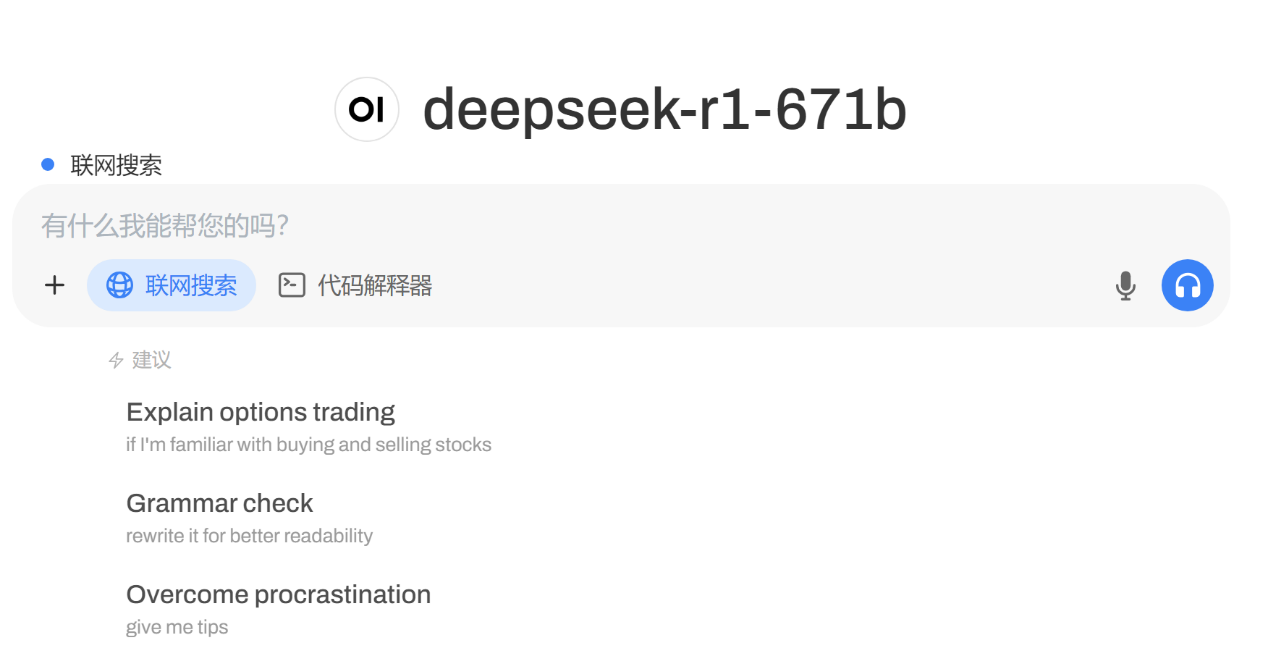Click the 建议 suggestions label
The width and height of the screenshot is (1268, 656).
(152, 360)
